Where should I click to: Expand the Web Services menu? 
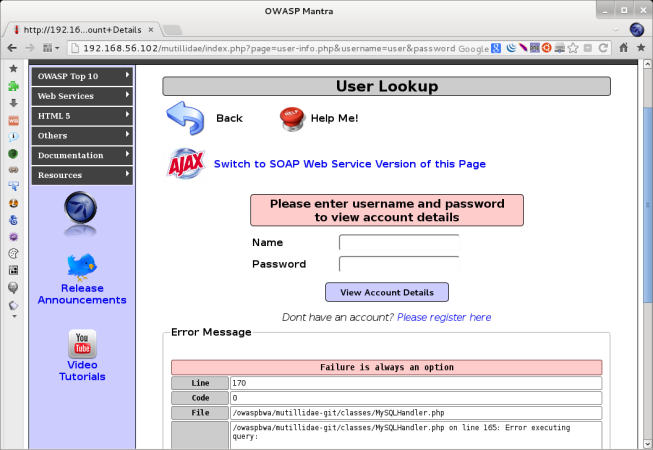(x=82, y=96)
